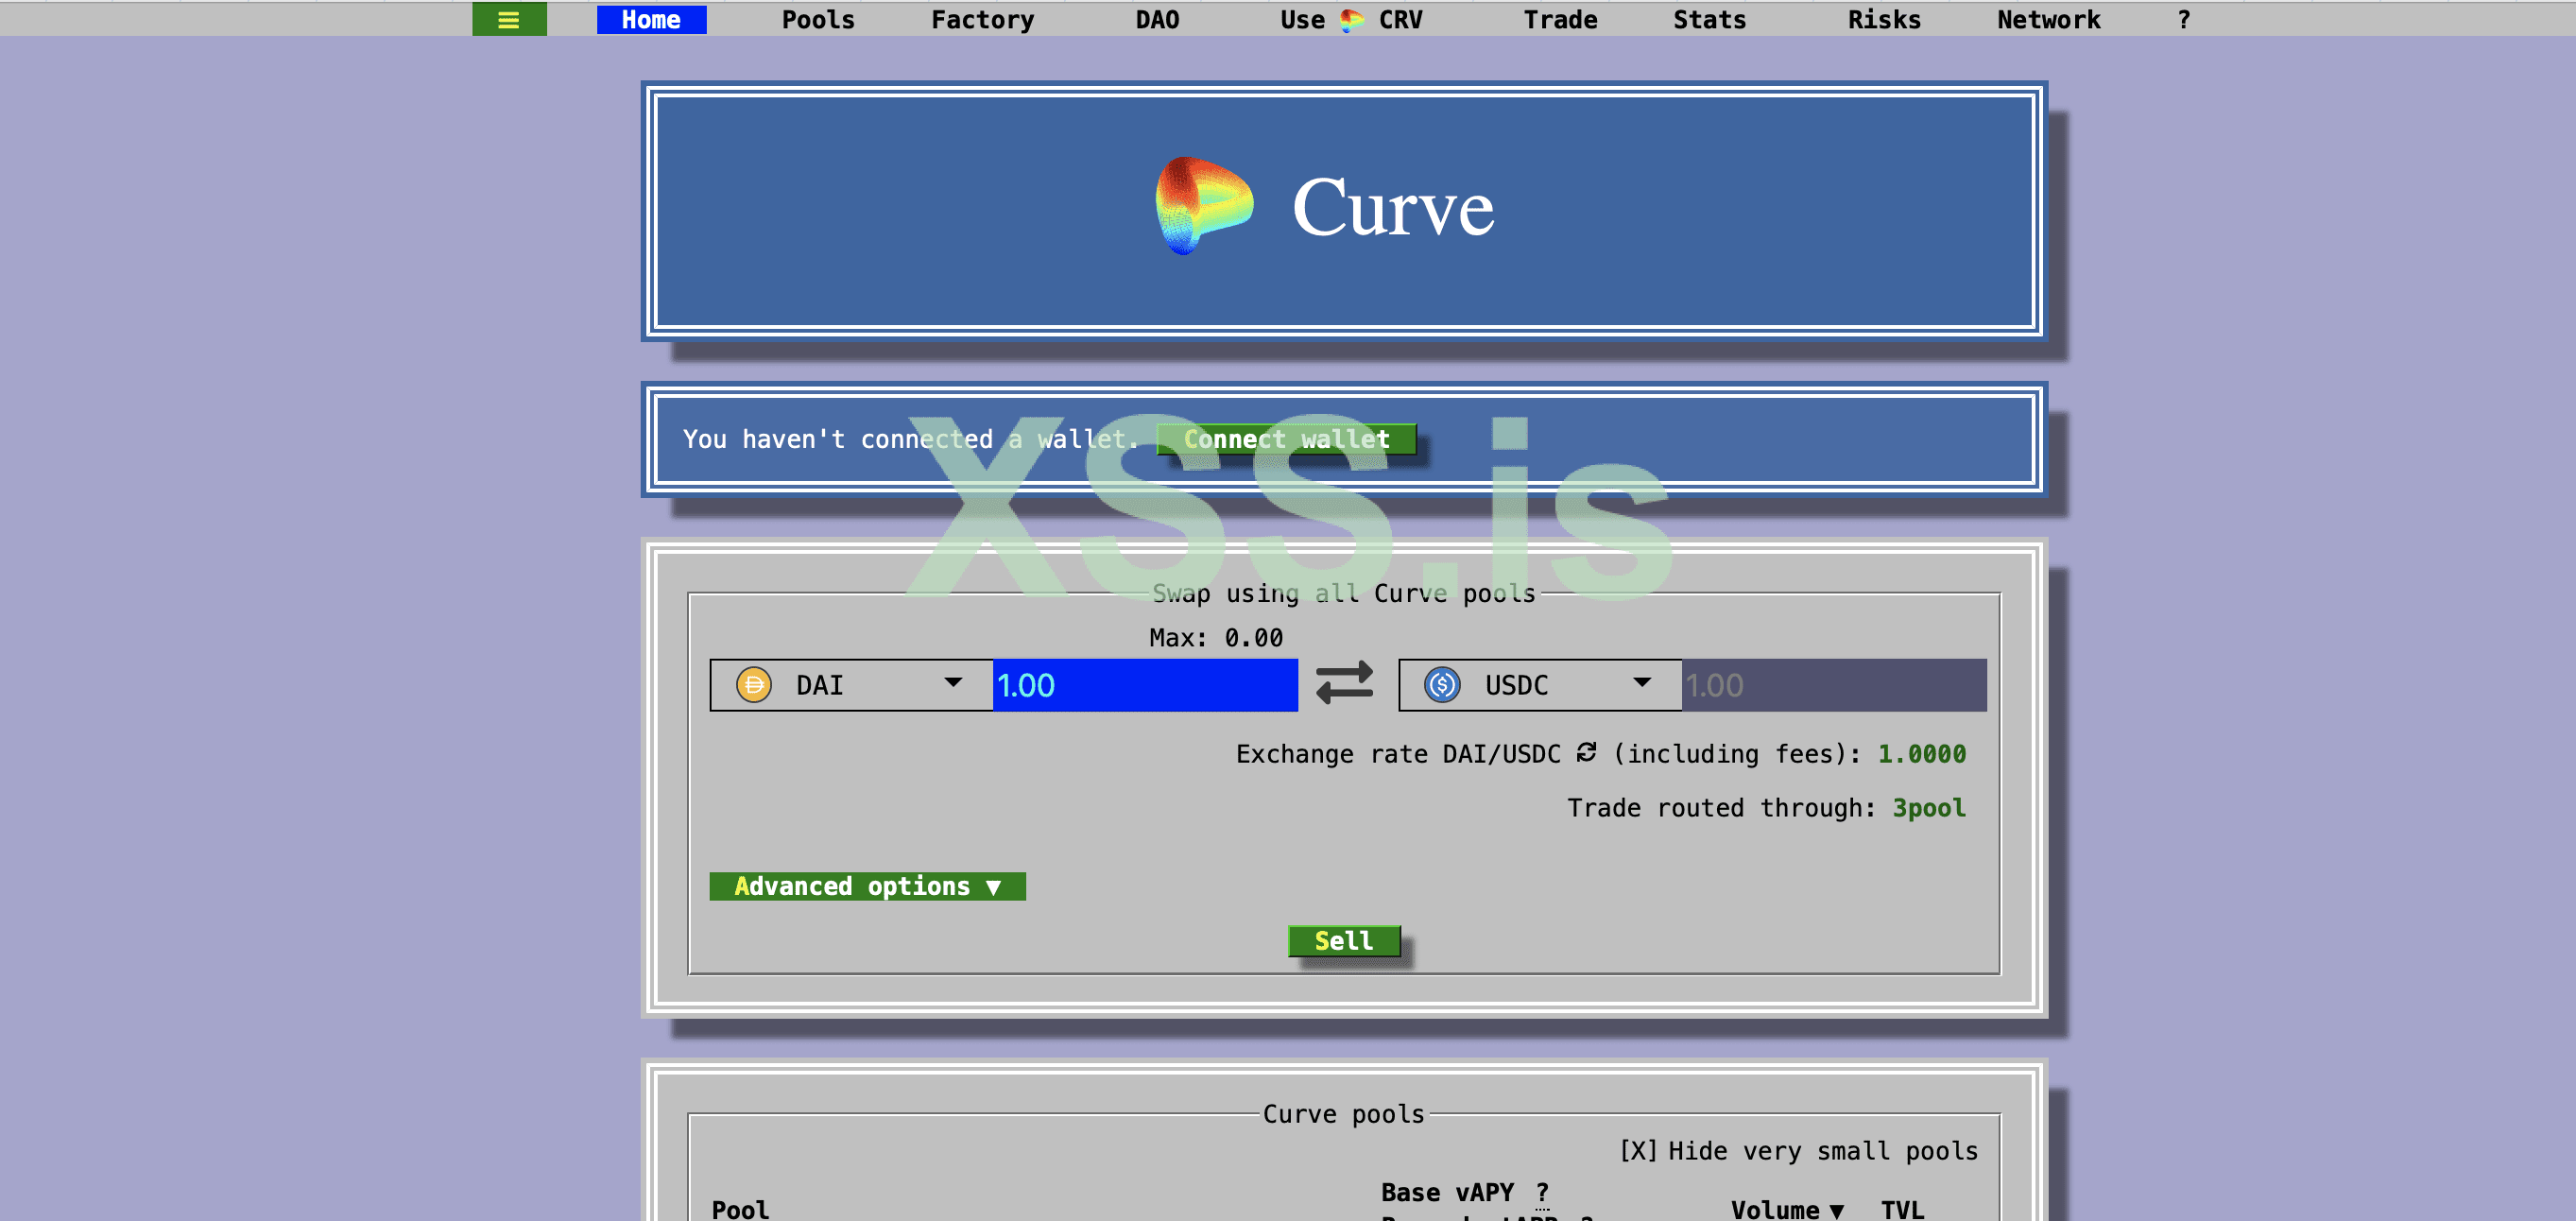Toggle Hide very small pools checkbox
This screenshot has width=2576, height=1221.
tap(1637, 1151)
